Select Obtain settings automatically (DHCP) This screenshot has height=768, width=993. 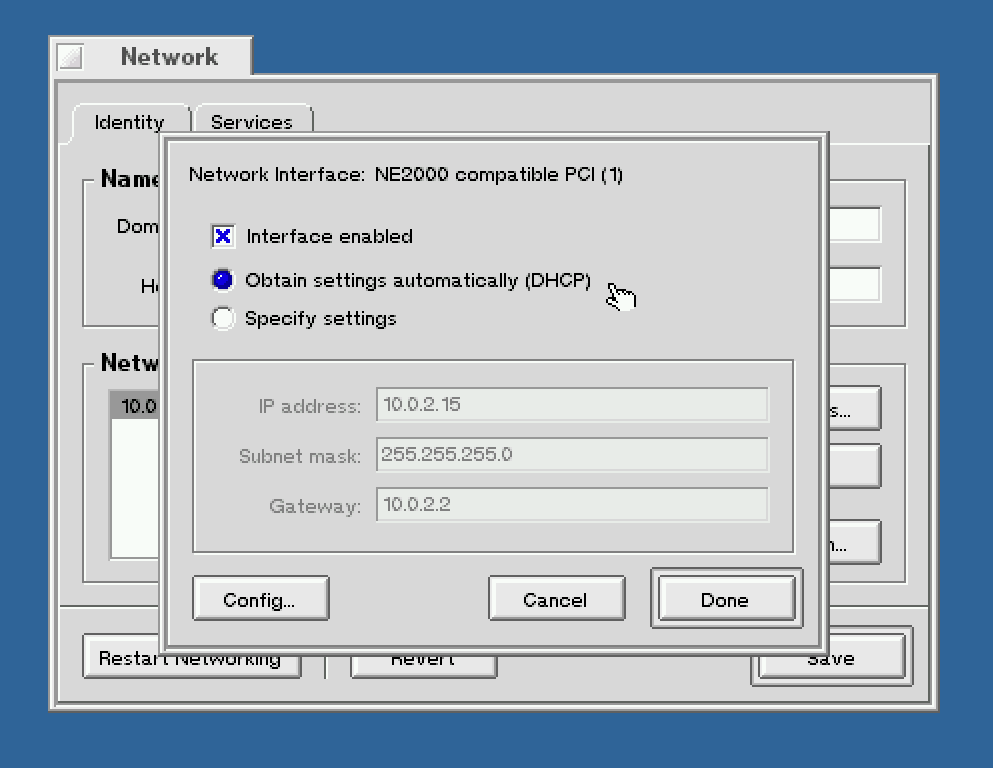(x=223, y=281)
